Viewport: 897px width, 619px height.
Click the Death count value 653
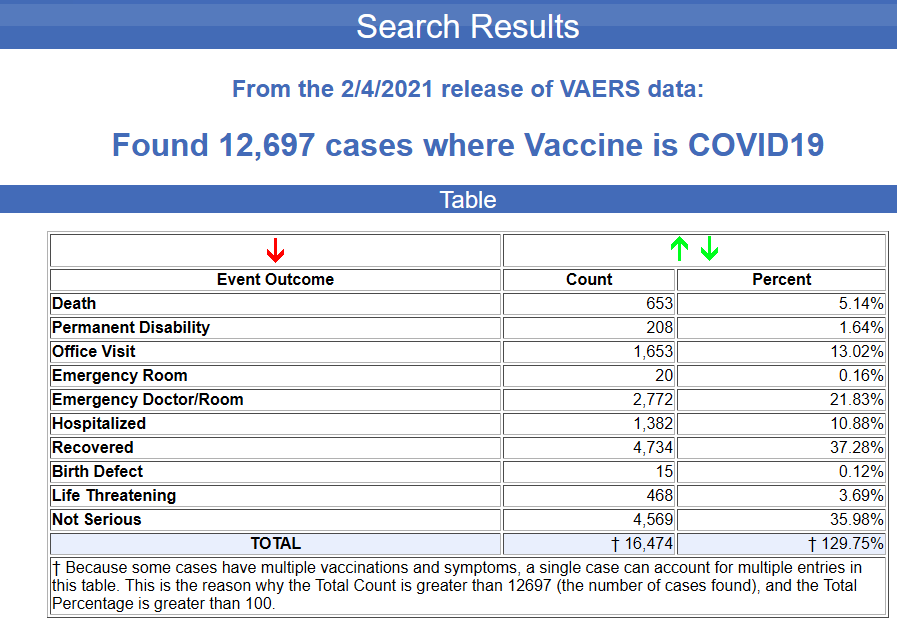tap(660, 304)
